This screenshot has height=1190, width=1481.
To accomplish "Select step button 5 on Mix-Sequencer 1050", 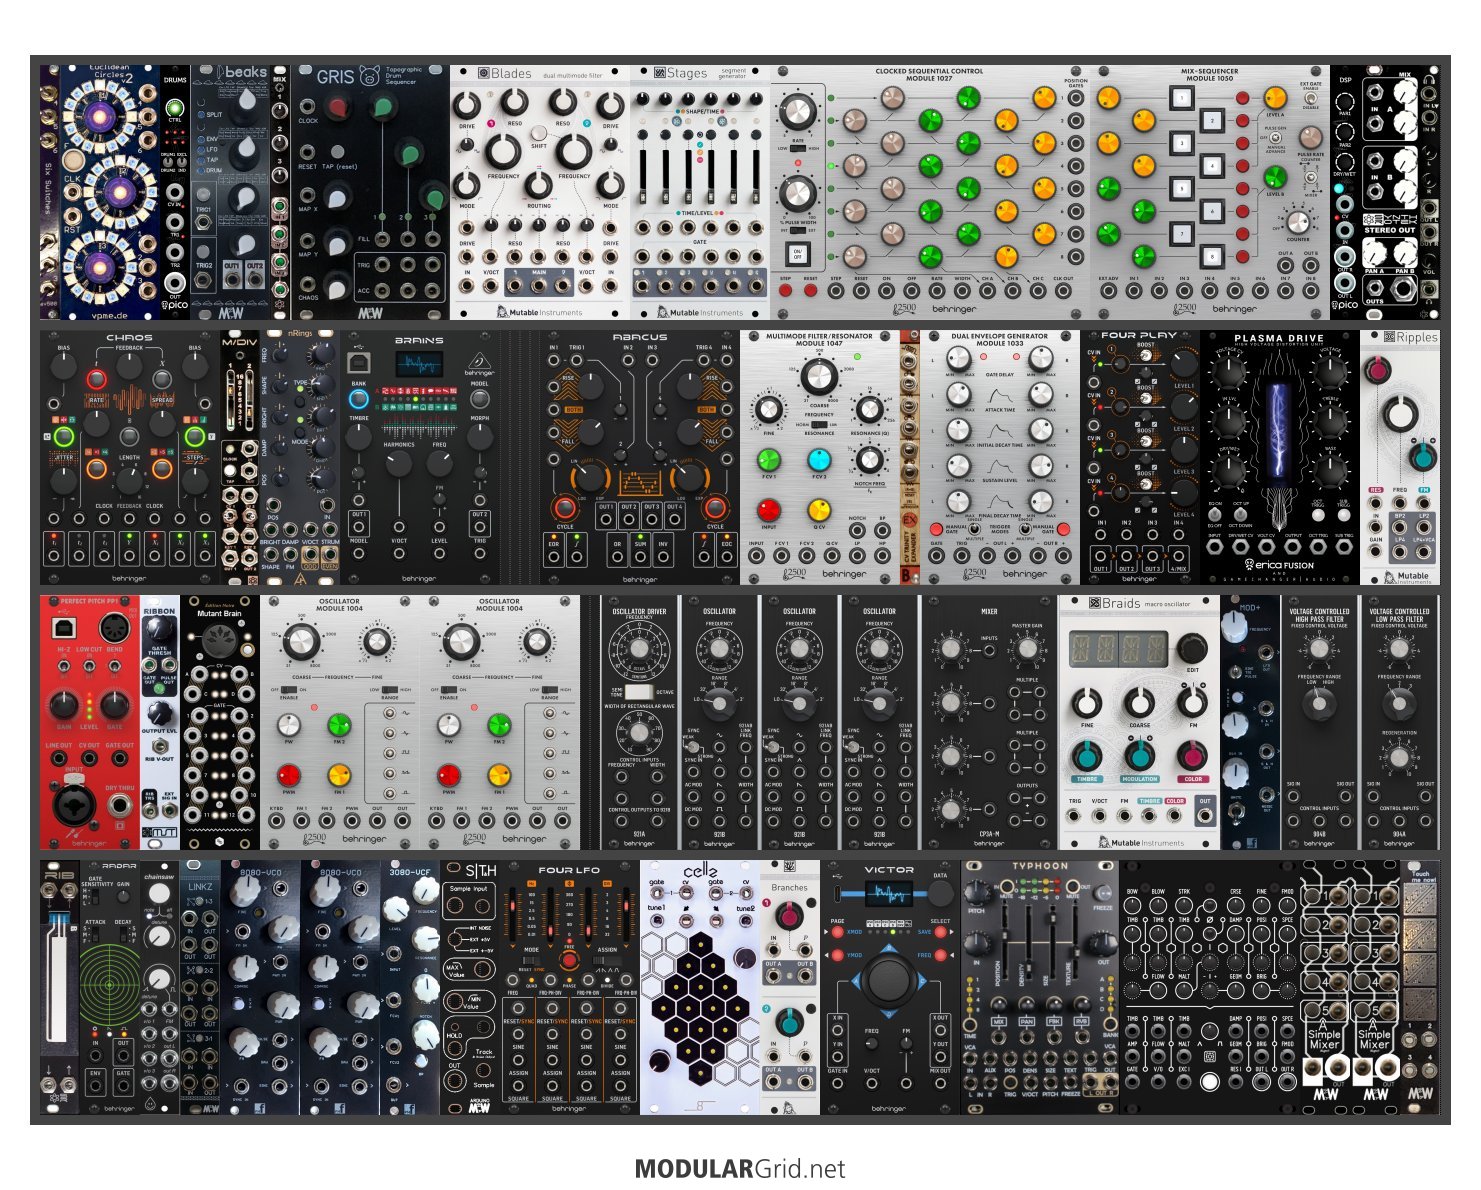I will 1181,188.
